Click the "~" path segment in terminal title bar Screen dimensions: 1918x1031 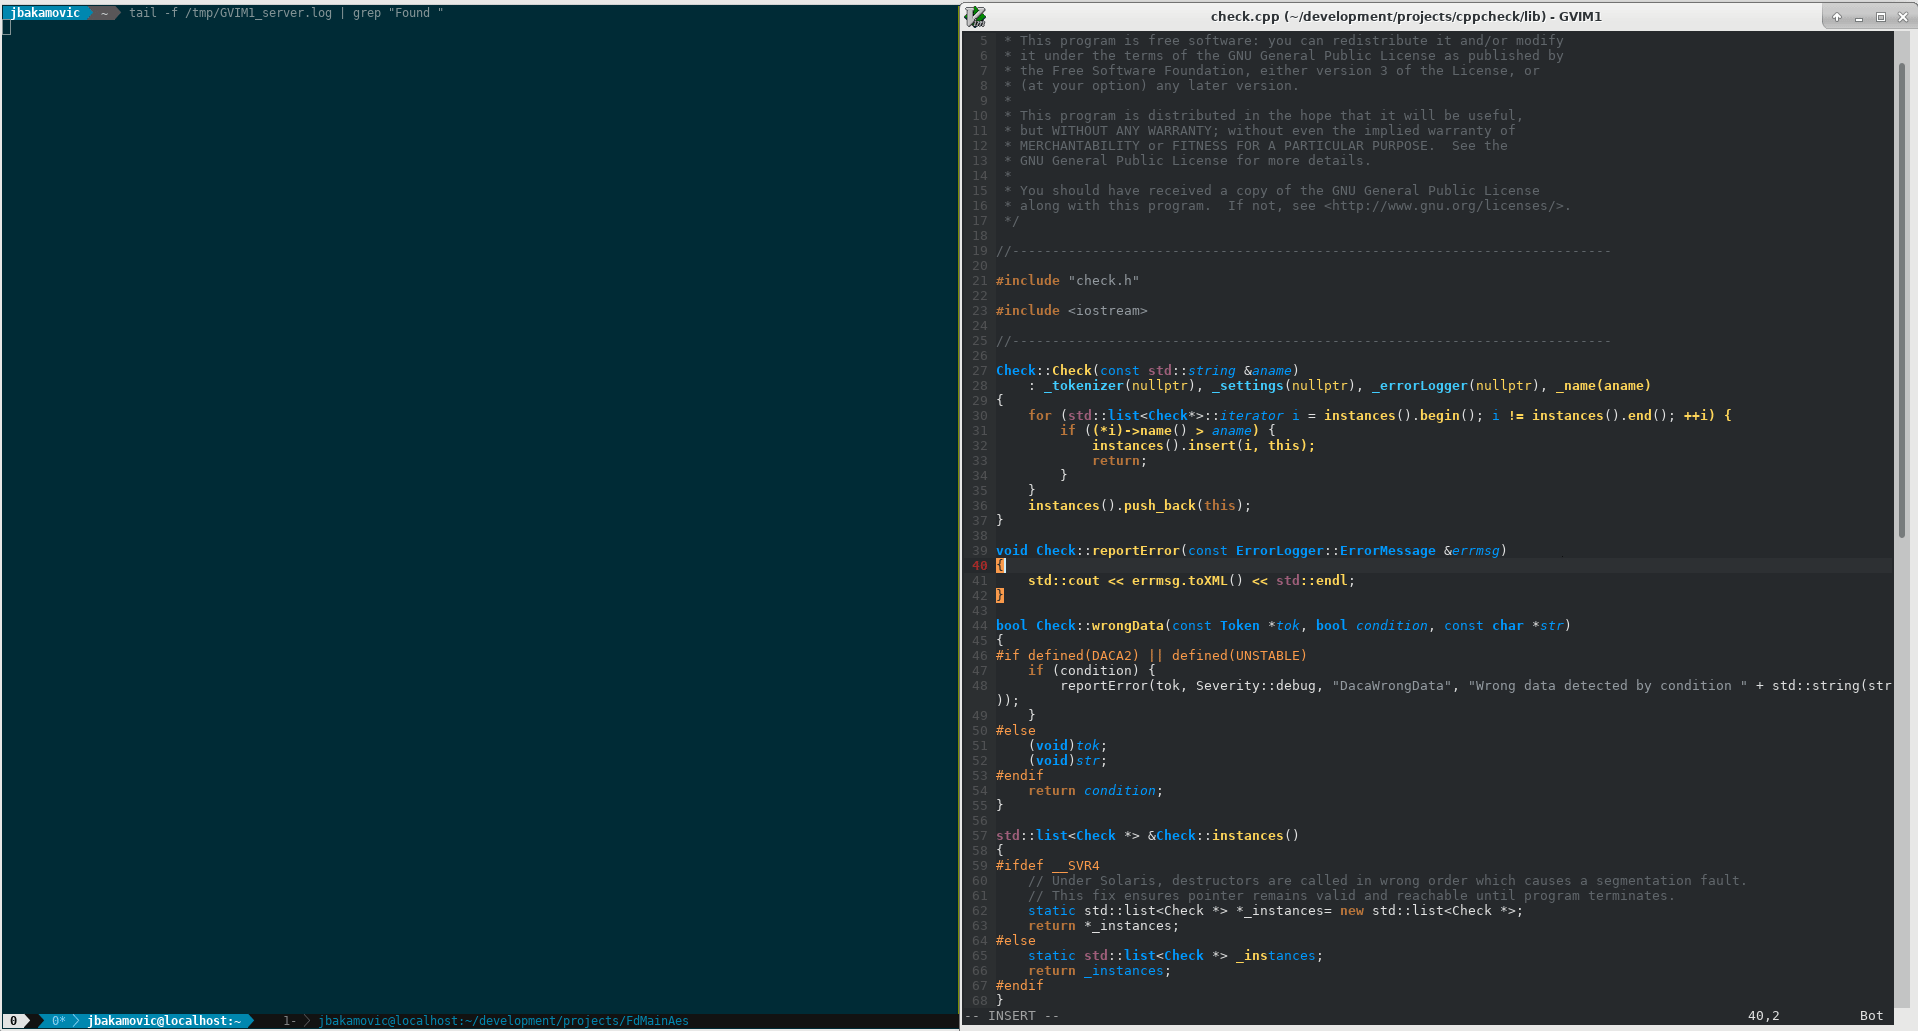pyautogui.click(x=103, y=12)
